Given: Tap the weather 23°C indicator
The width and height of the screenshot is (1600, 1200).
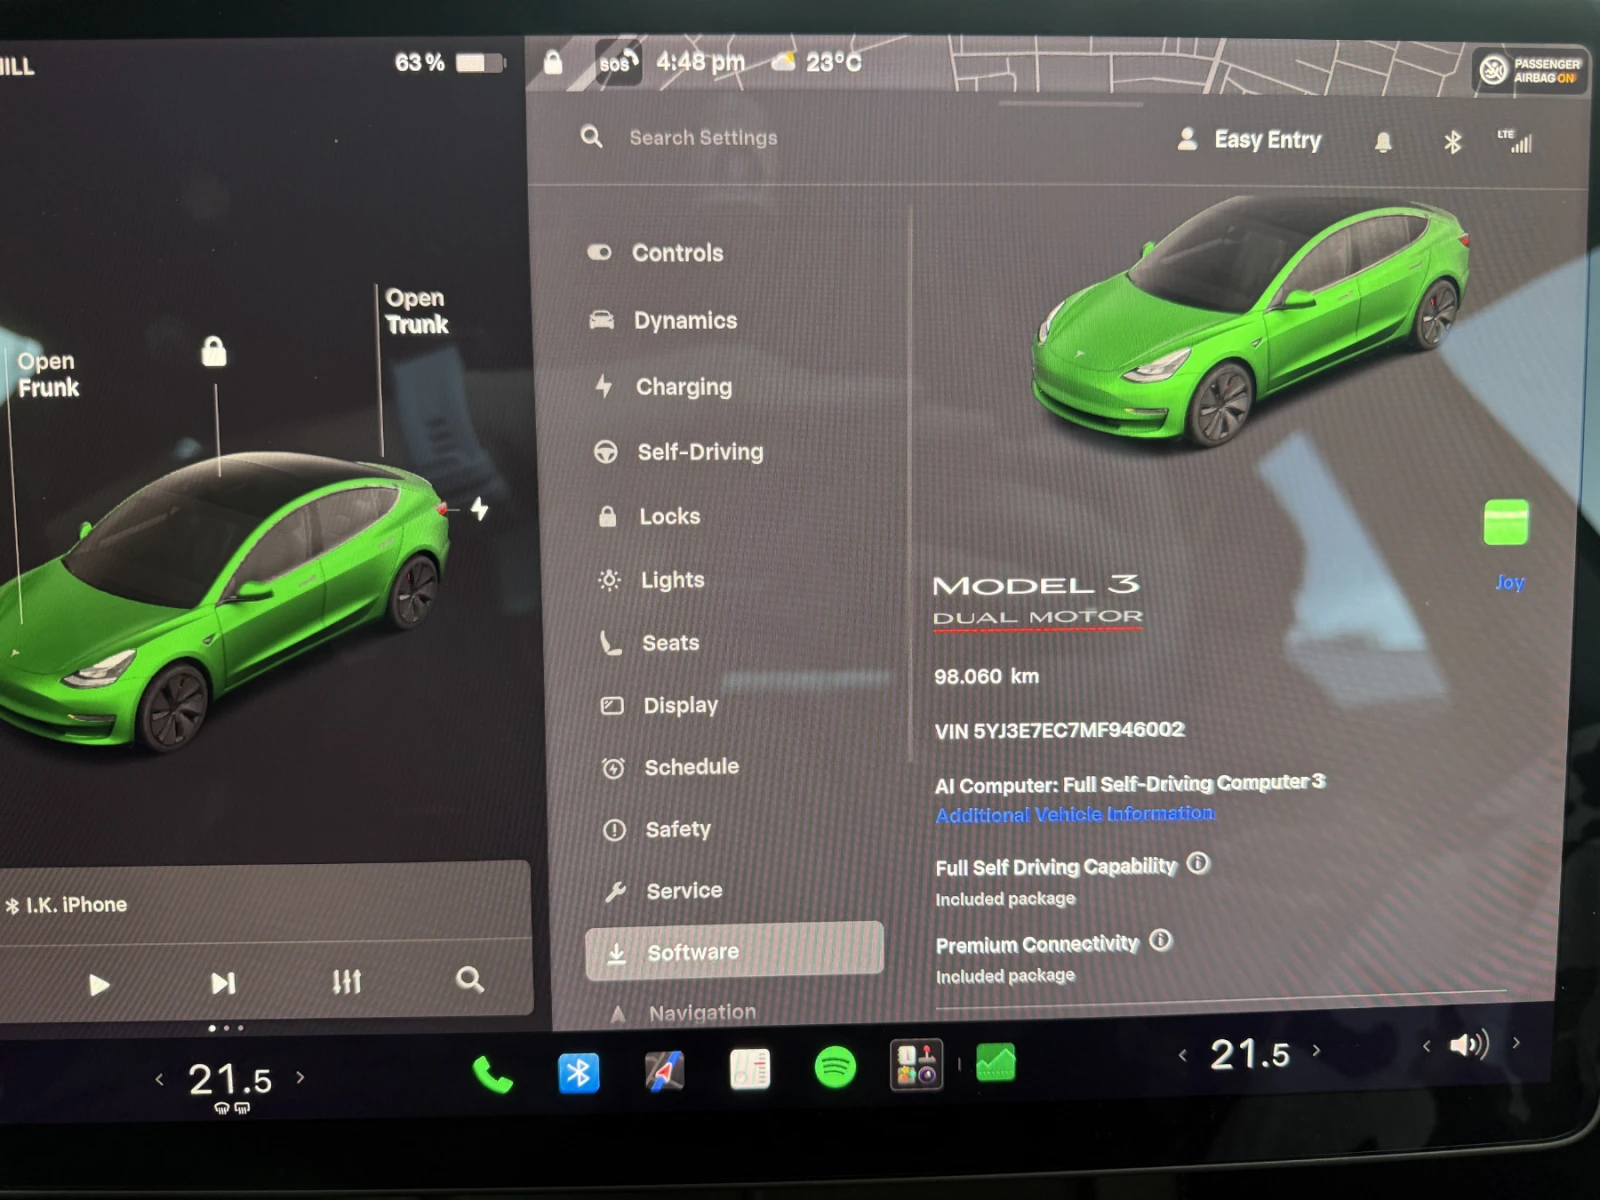Looking at the screenshot, I should click(816, 62).
